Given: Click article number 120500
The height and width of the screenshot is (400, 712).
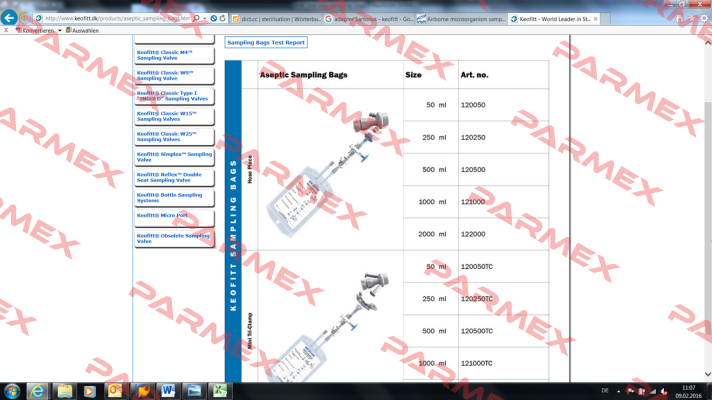Looking at the screenshot, I should tap(473, 169).
